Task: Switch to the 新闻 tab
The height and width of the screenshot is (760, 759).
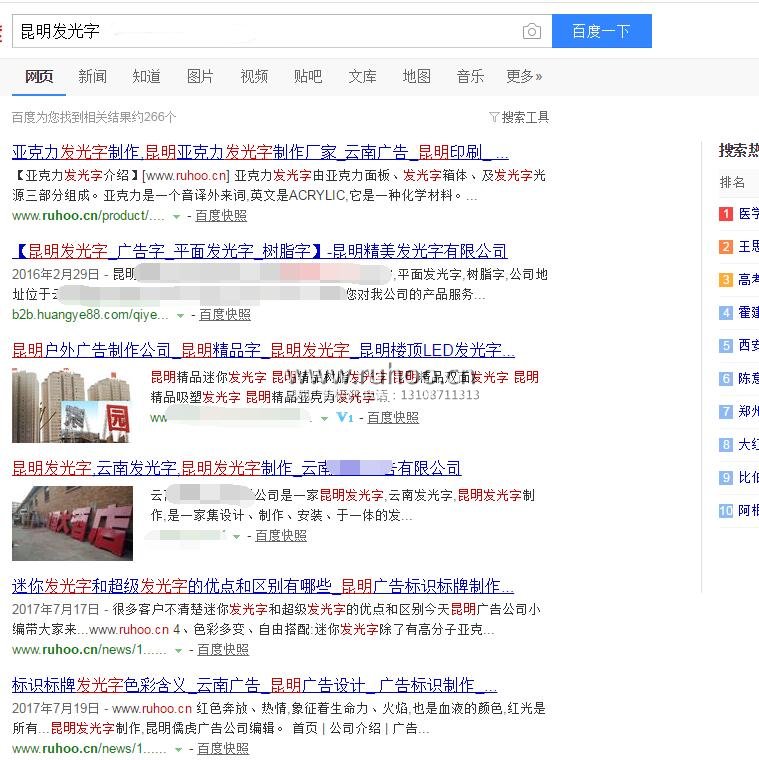Action: coord(93,76)
